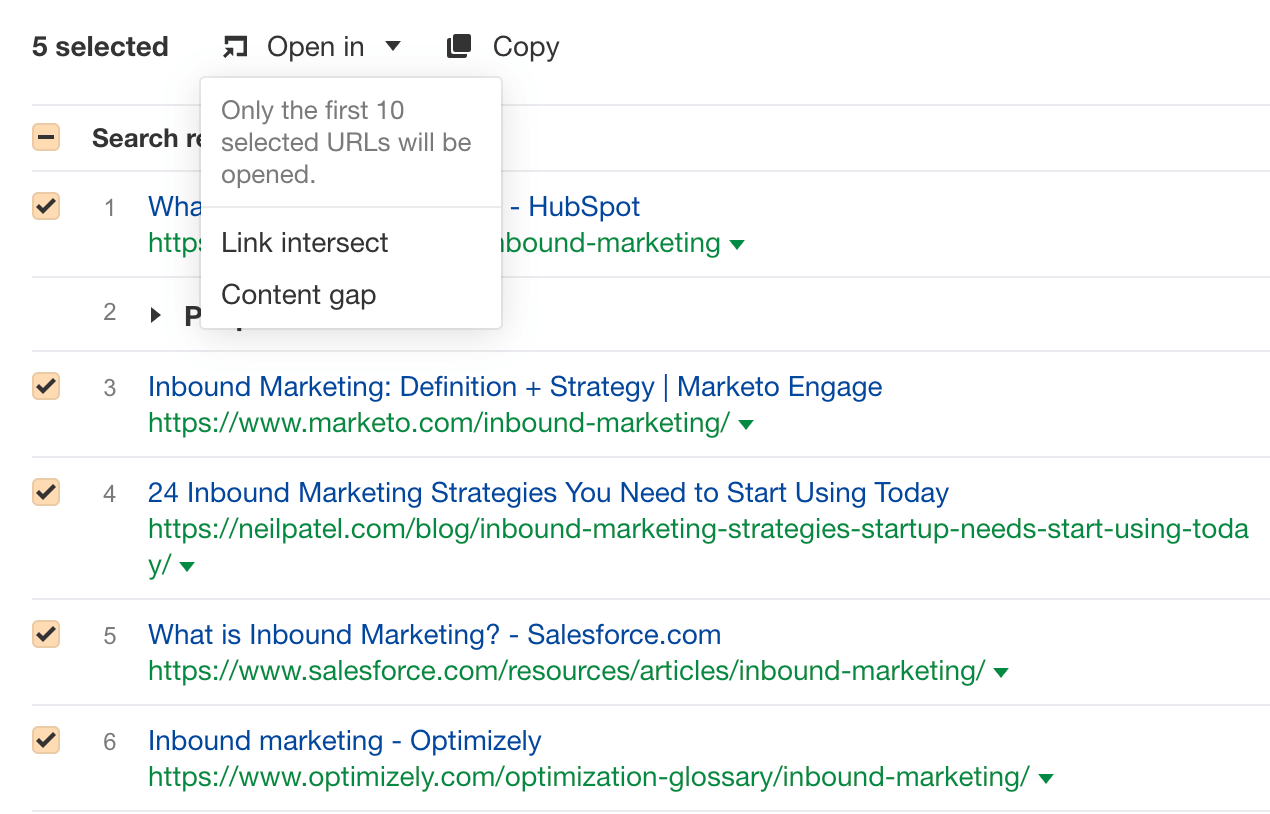Uncheck the Marketo Engage result checkbox

point(45,386)
